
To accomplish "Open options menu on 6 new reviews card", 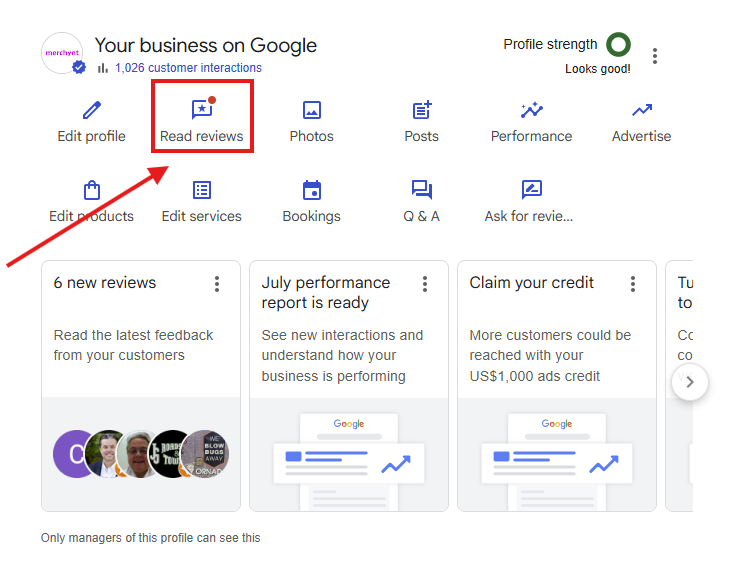I will coord(217,284).
